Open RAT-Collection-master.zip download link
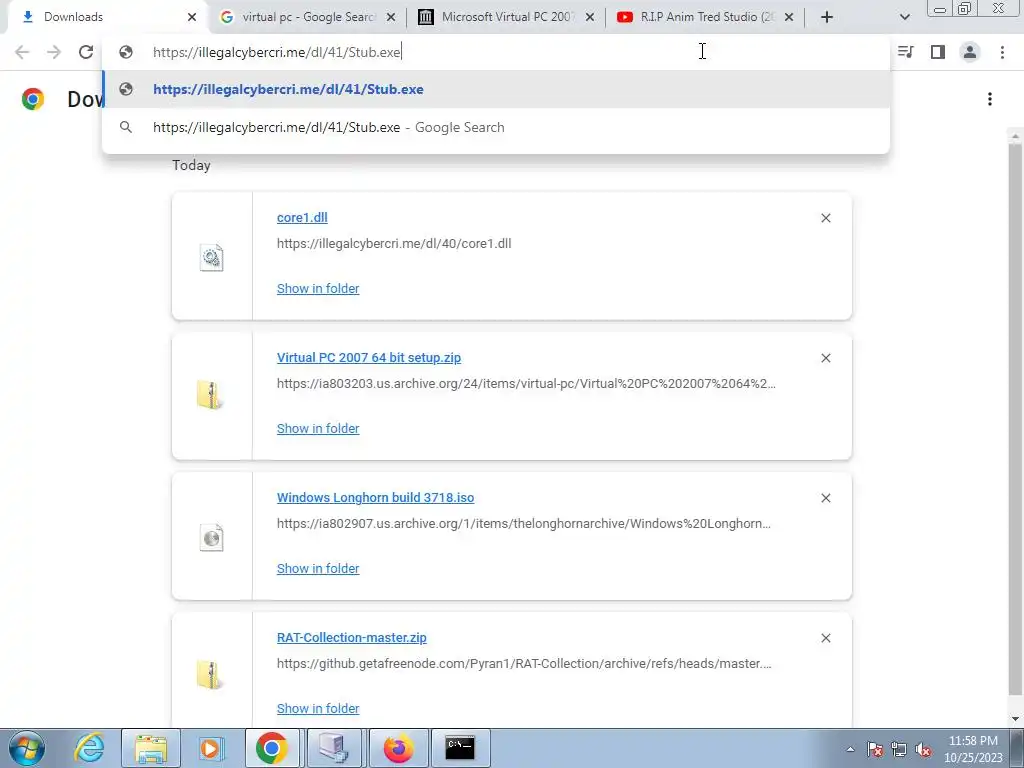This screenshot has width=1024, height=768. click(x=351, y=637)
